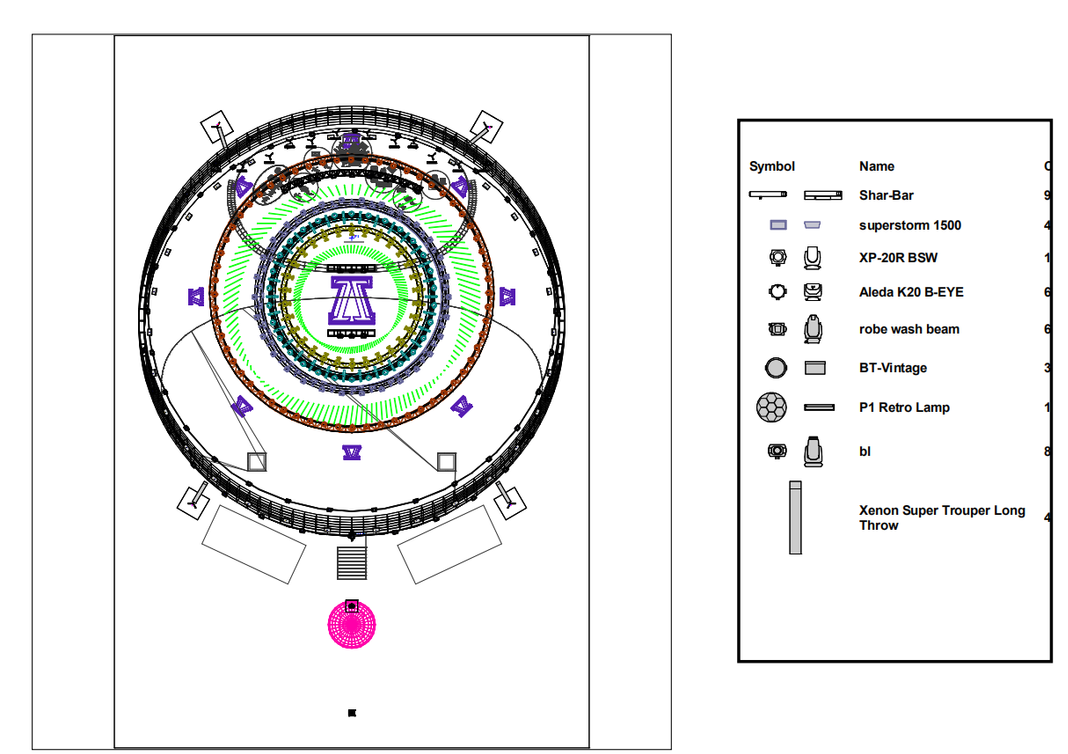The image size is (1068, 754).
Task: Select the Aleda K20 B-EYE side-view symbol
Action: coord(812,292)
